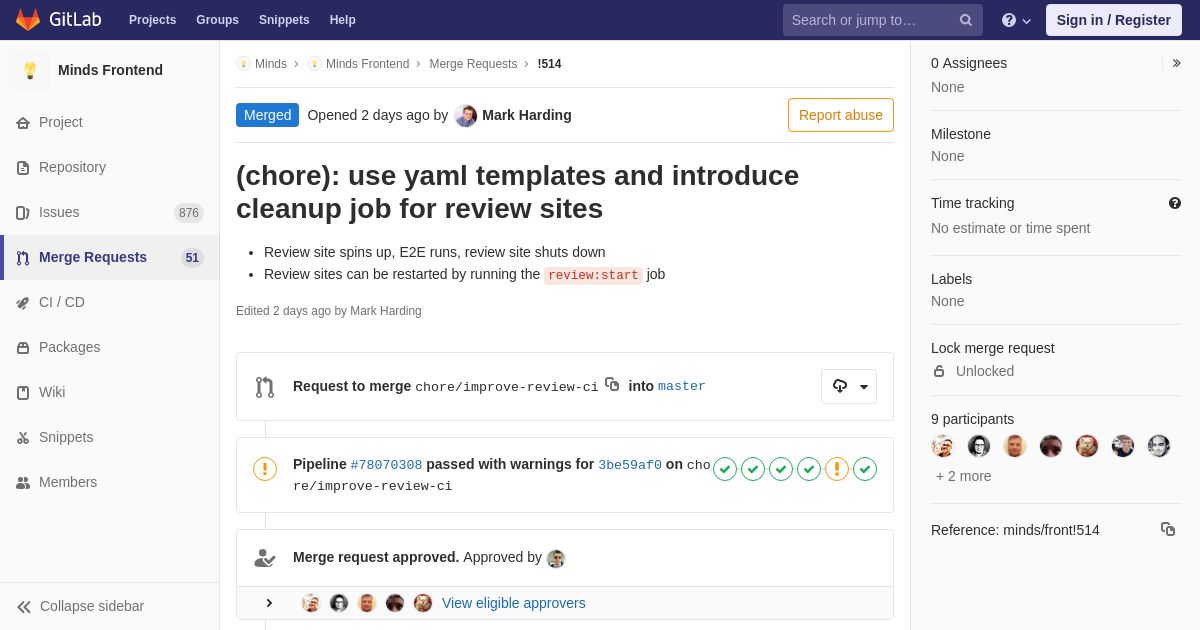The image size is (1200, 630).
Task: Click the Report abuse button
Action: [x=841, y=115]
